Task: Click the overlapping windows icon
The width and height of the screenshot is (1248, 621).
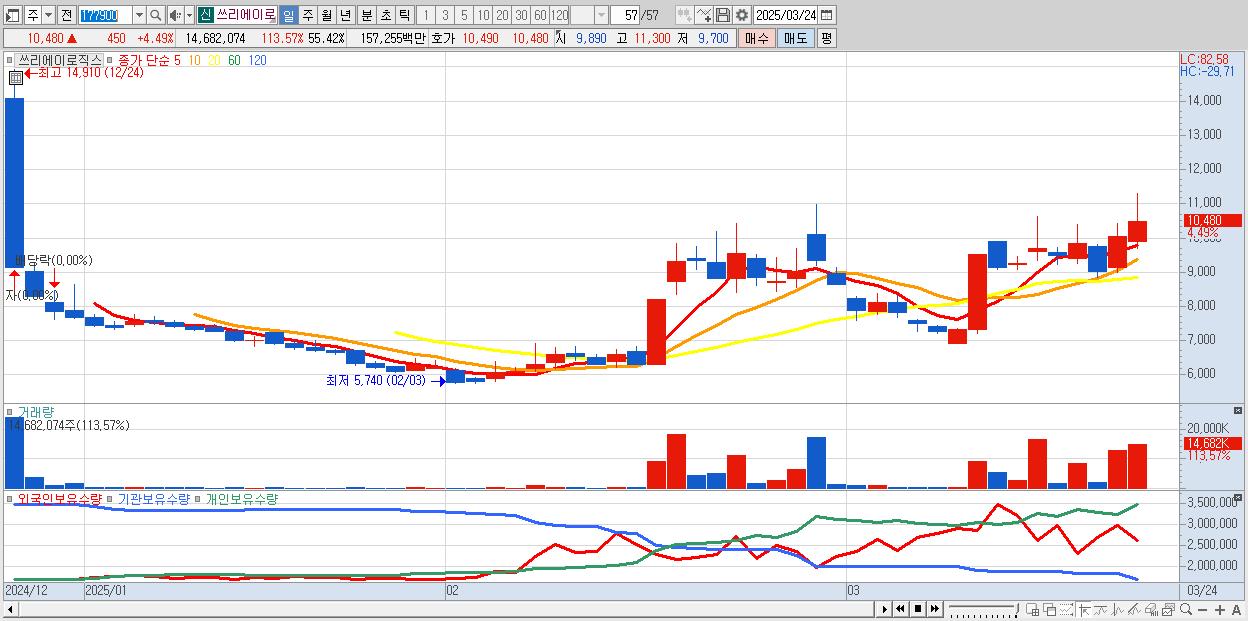Action: click(1049, 609)
